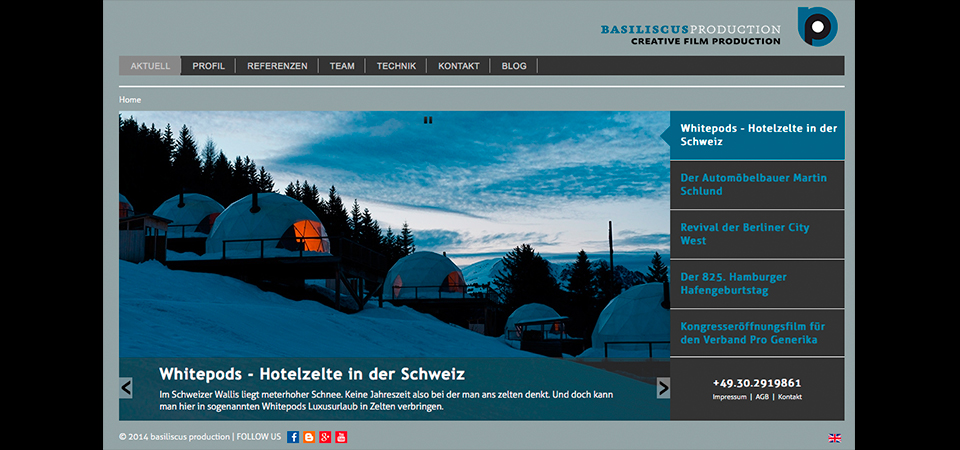
Task: Click the slide description about Schweizer Wallis
Action: pos(386,400)
